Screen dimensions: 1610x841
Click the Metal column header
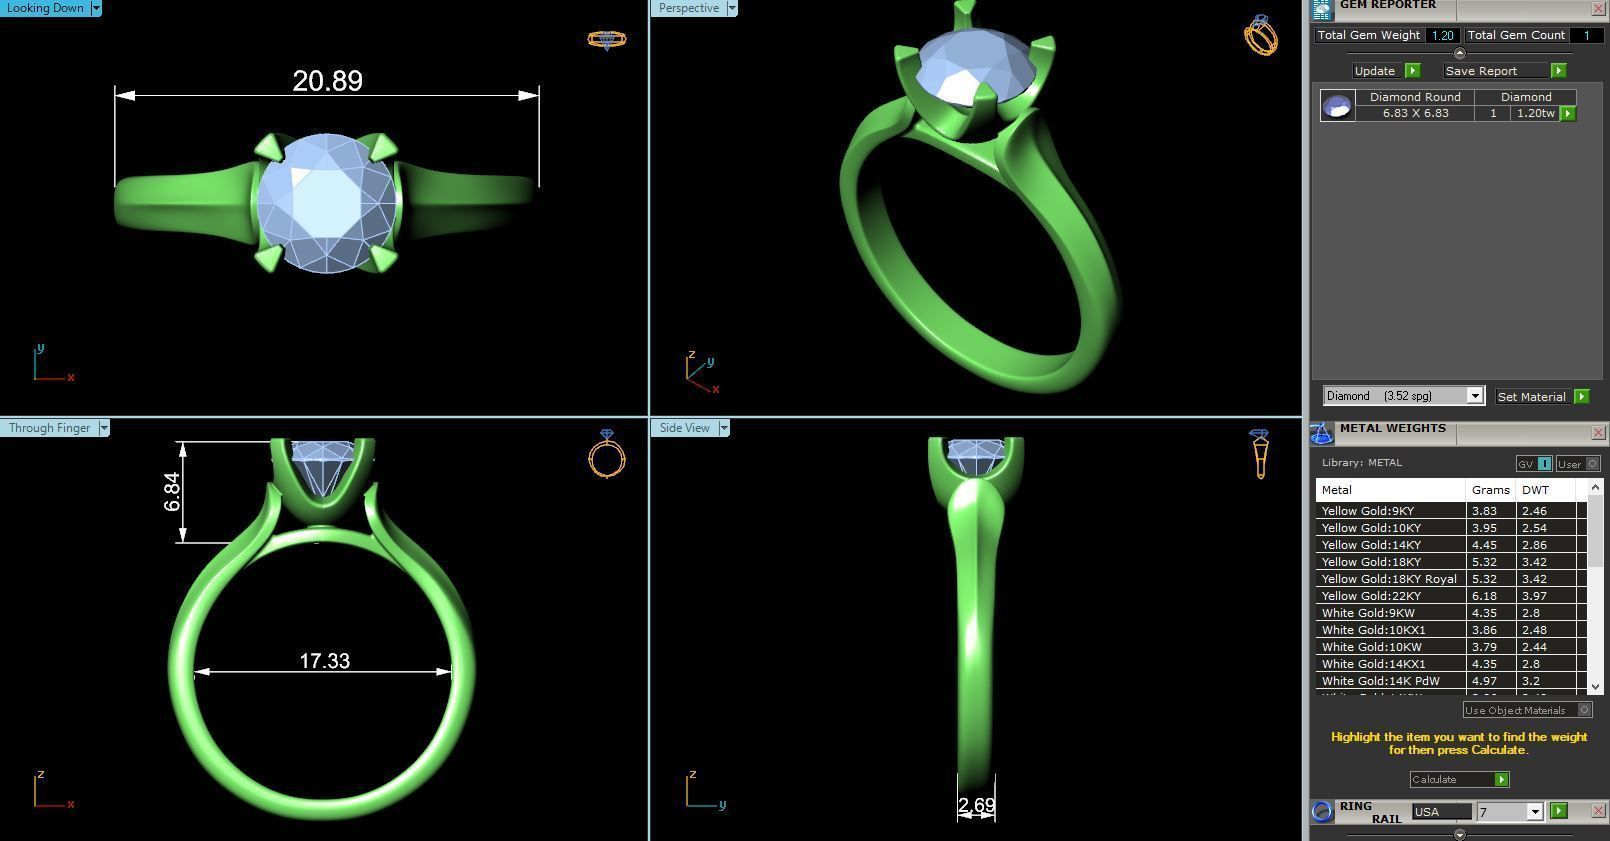(1390, 490)
